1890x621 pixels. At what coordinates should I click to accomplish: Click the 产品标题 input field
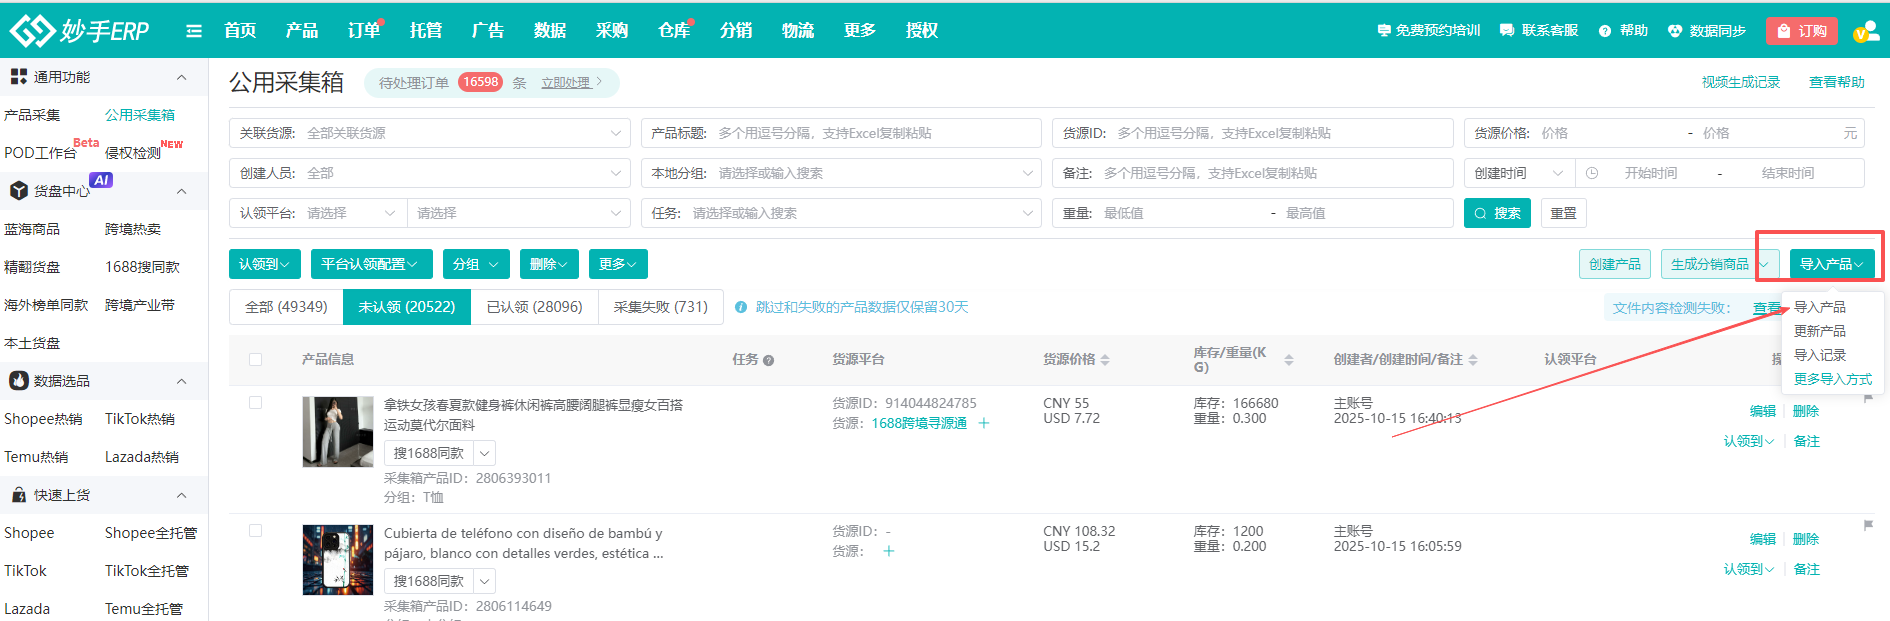(870, 133)
